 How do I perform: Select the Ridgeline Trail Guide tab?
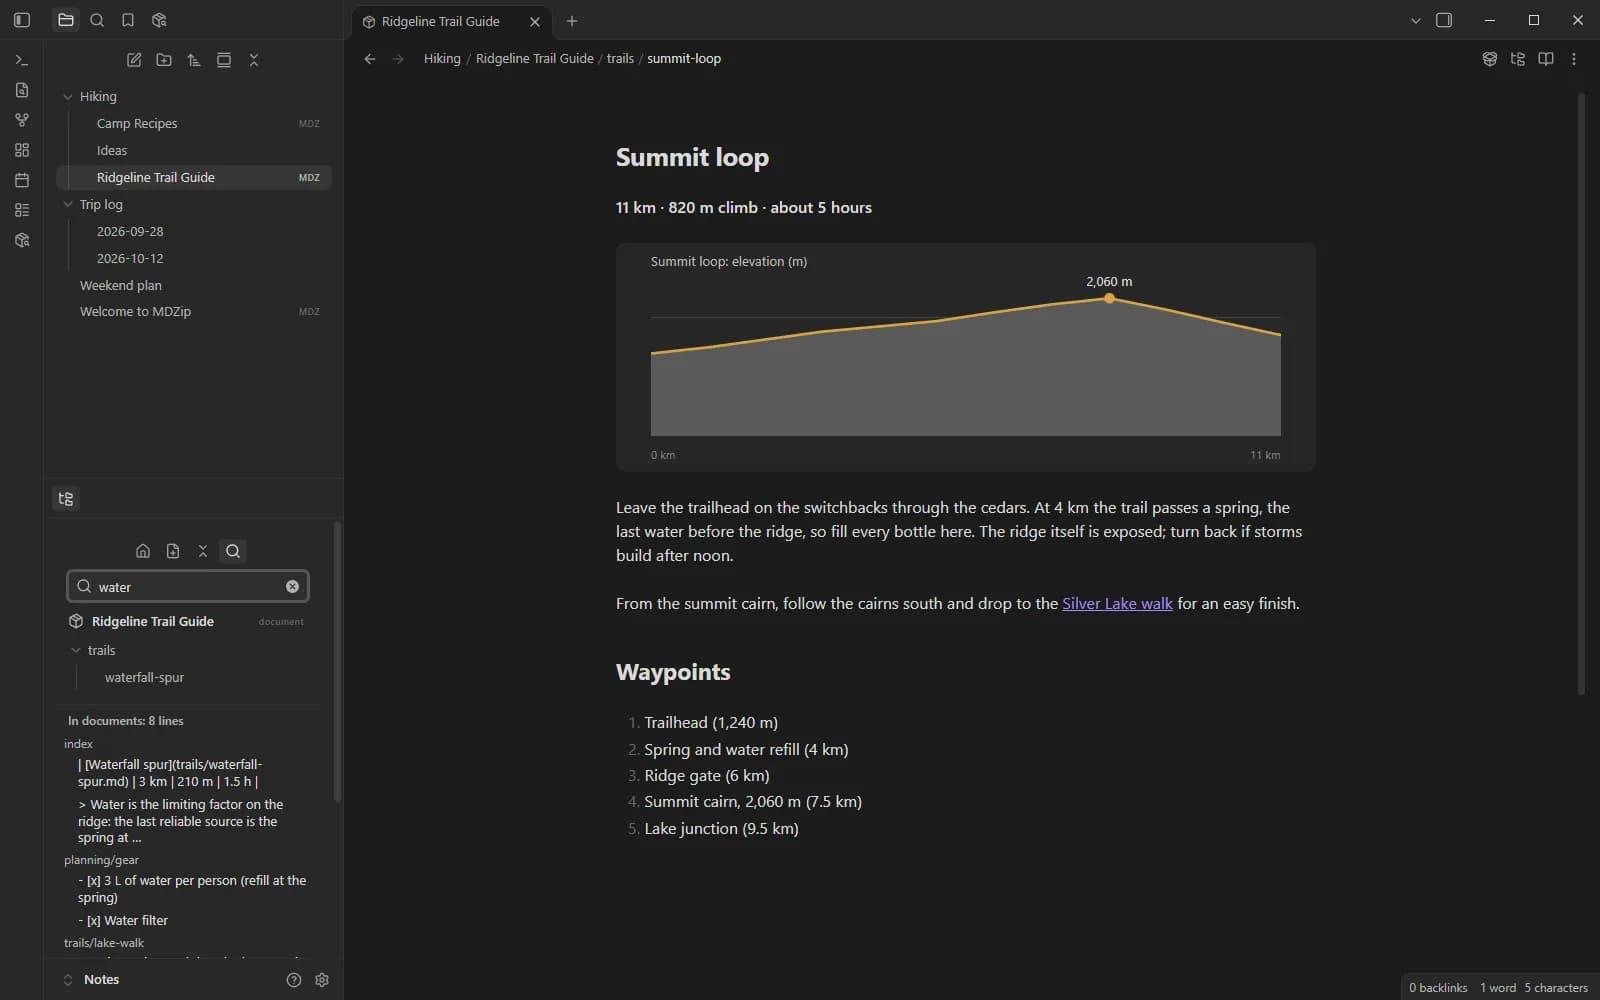[x=440, y=21]
